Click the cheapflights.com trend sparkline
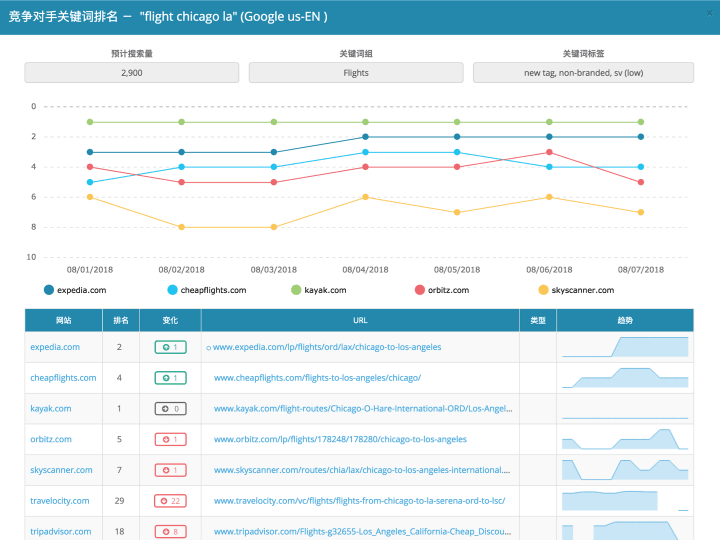This screenshot has height=540, width=720. (625, 378)
